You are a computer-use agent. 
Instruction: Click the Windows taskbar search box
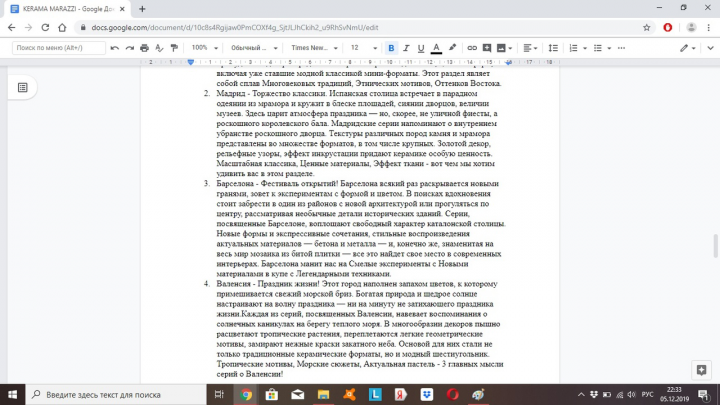116,394
